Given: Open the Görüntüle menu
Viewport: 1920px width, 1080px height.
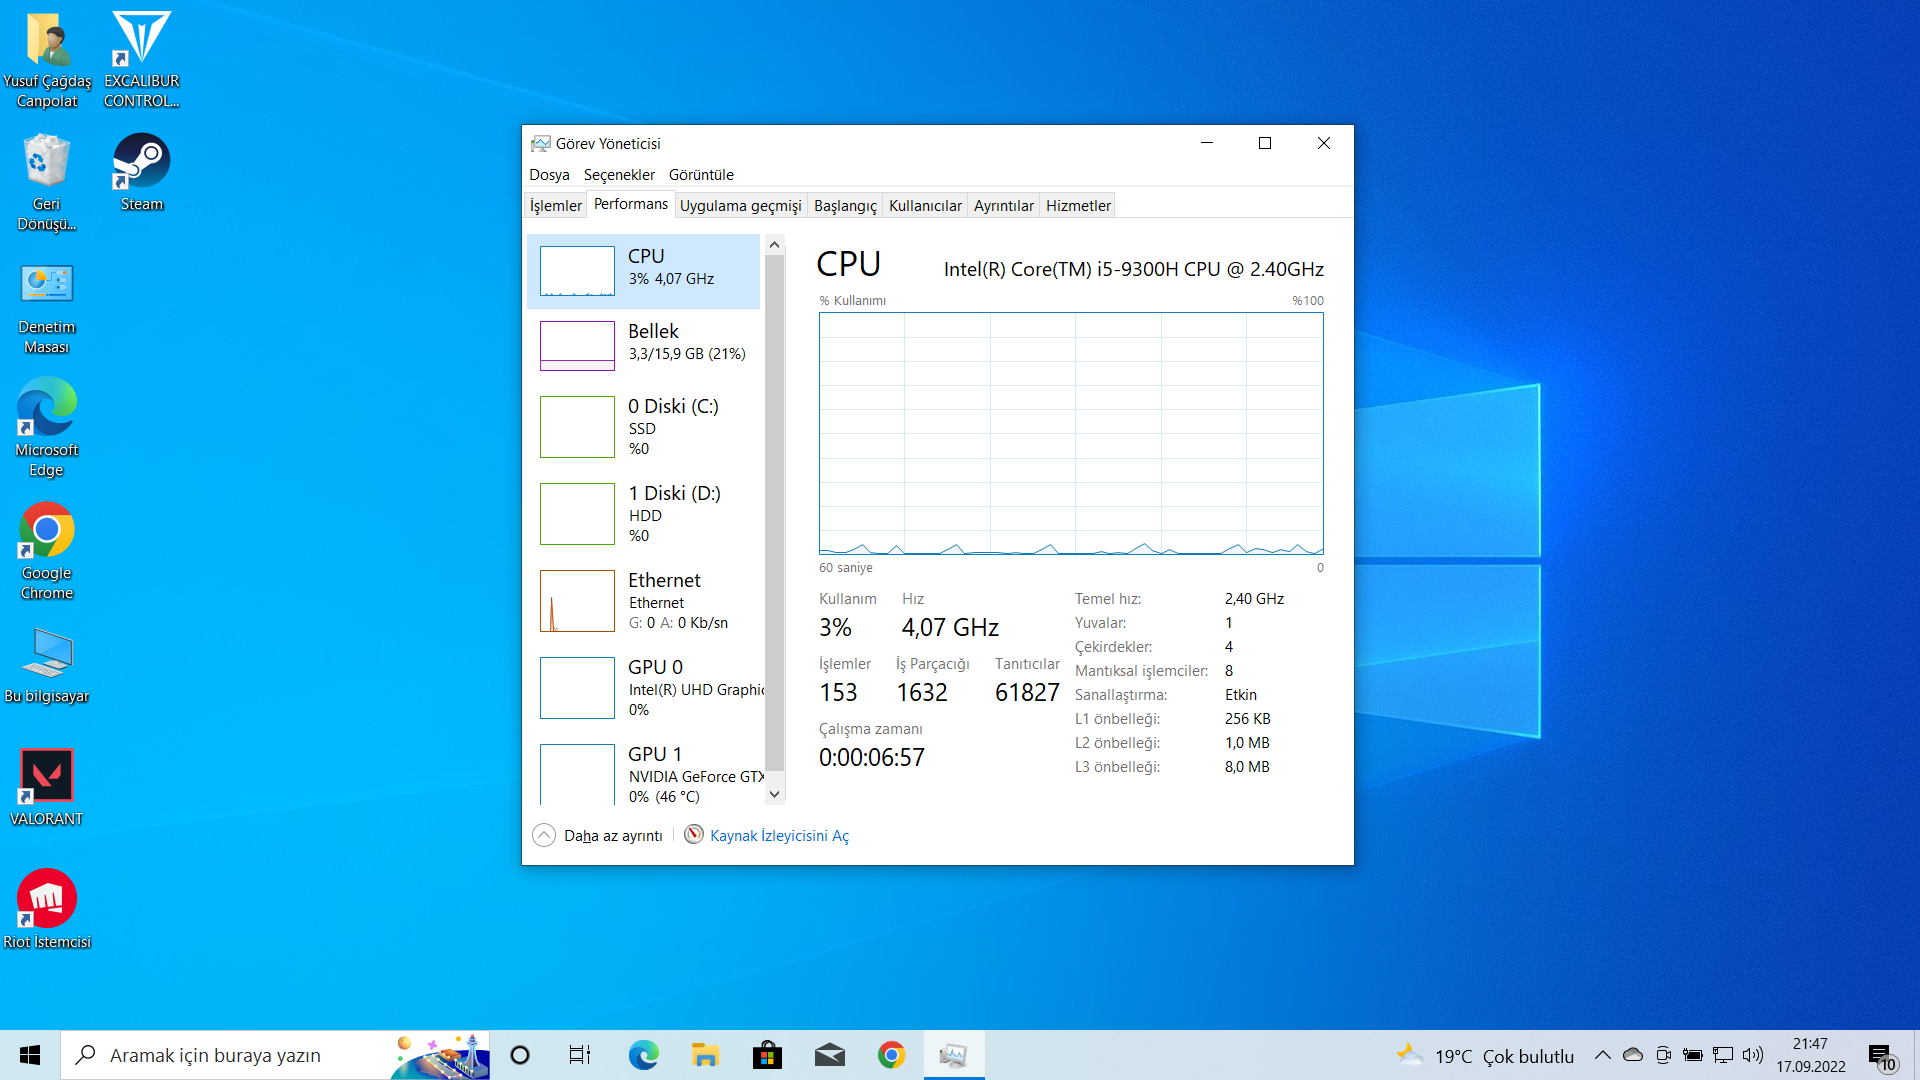Looking at the screenshot, I should 701,175.
